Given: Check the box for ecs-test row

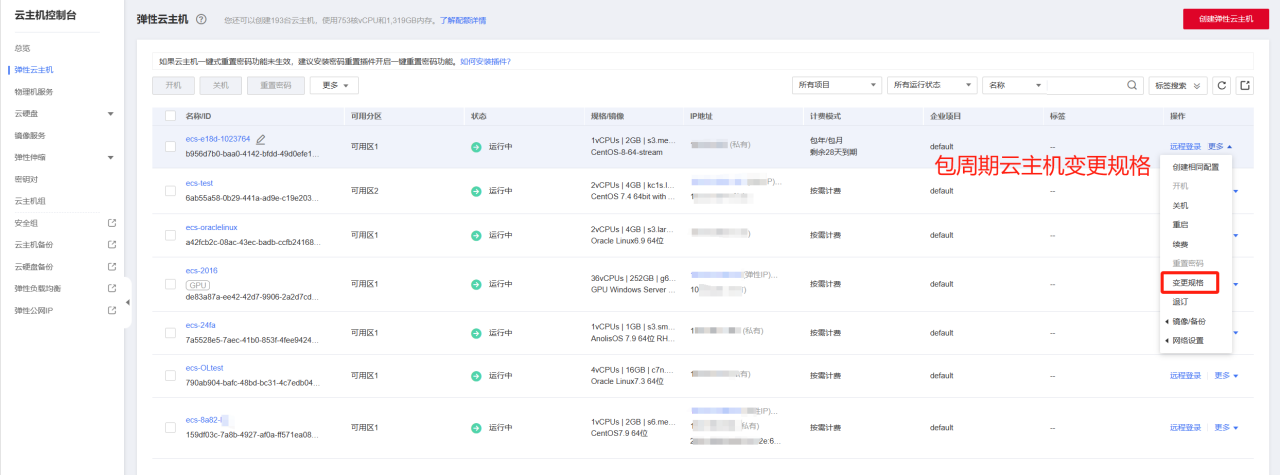Looking at the screenshot, I should 170,190.
